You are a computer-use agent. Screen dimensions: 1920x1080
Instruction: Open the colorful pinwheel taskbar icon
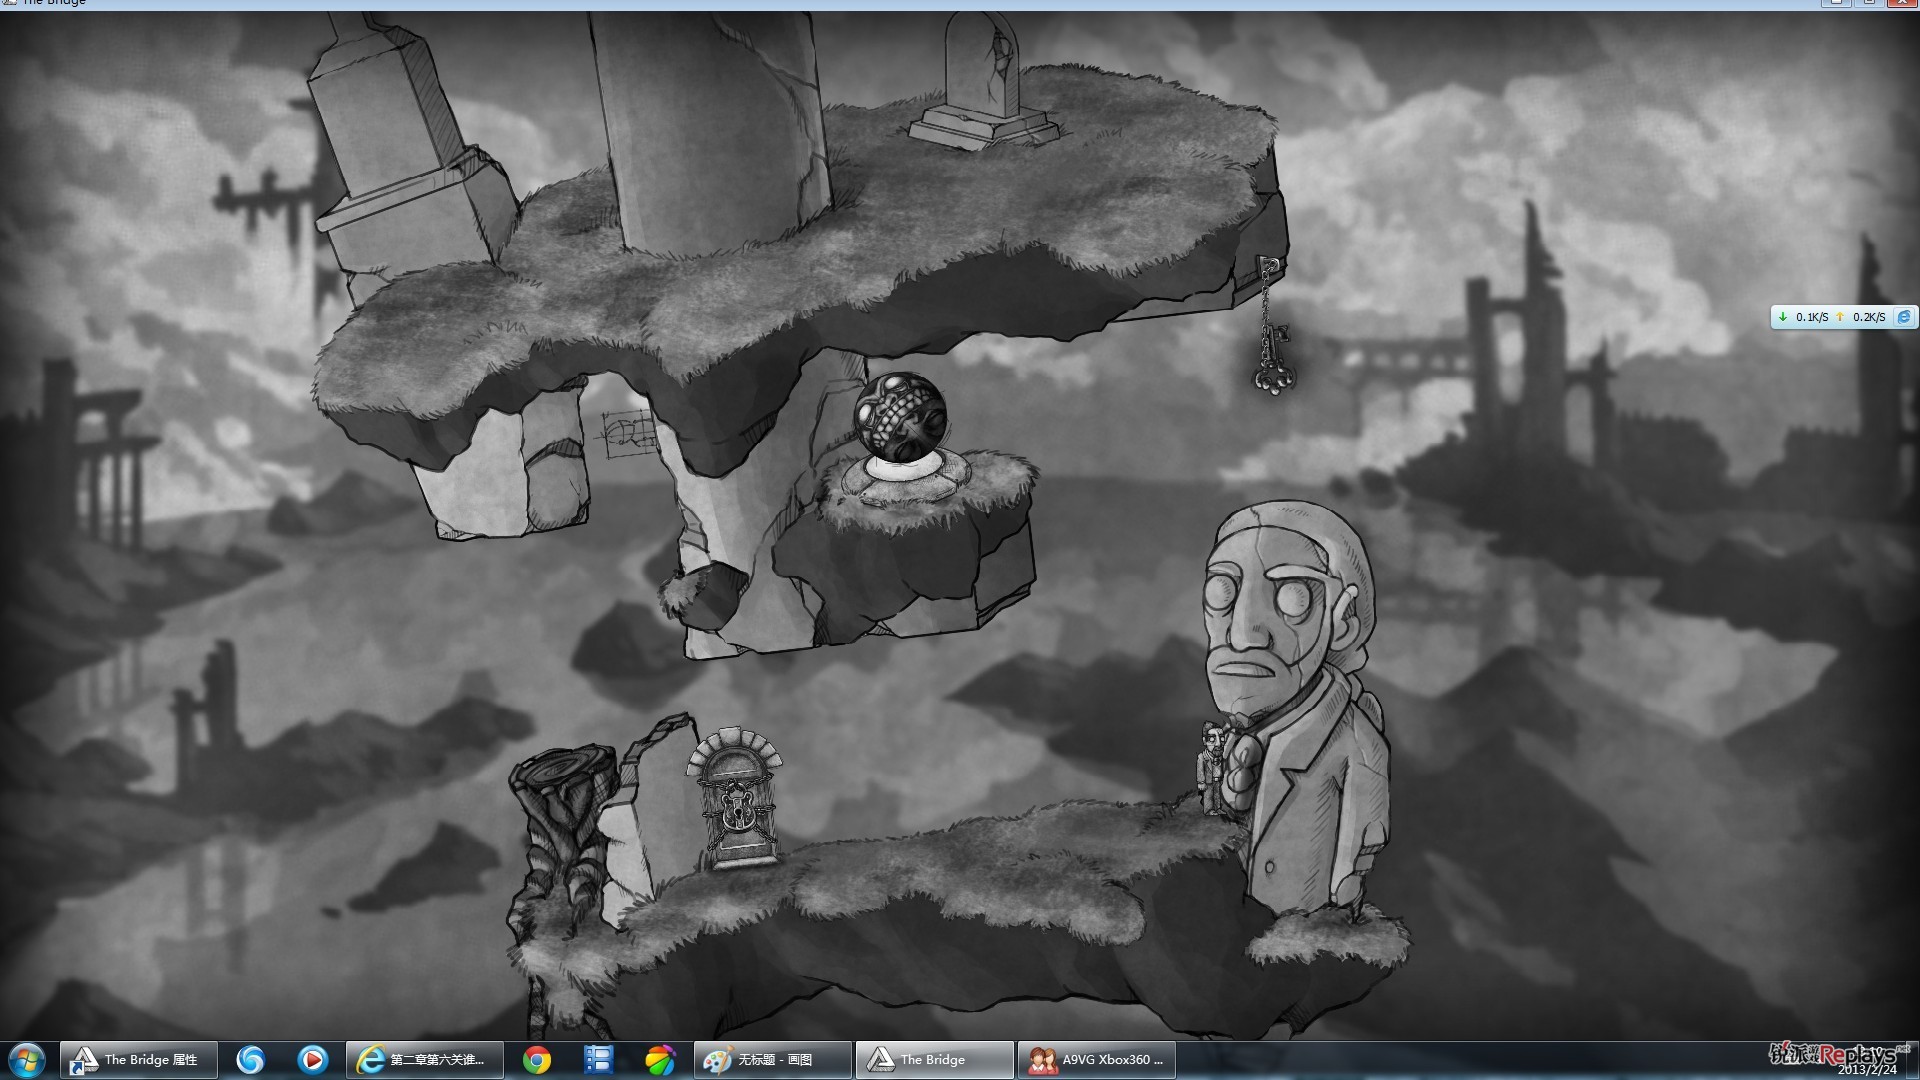click(660, 1060)
